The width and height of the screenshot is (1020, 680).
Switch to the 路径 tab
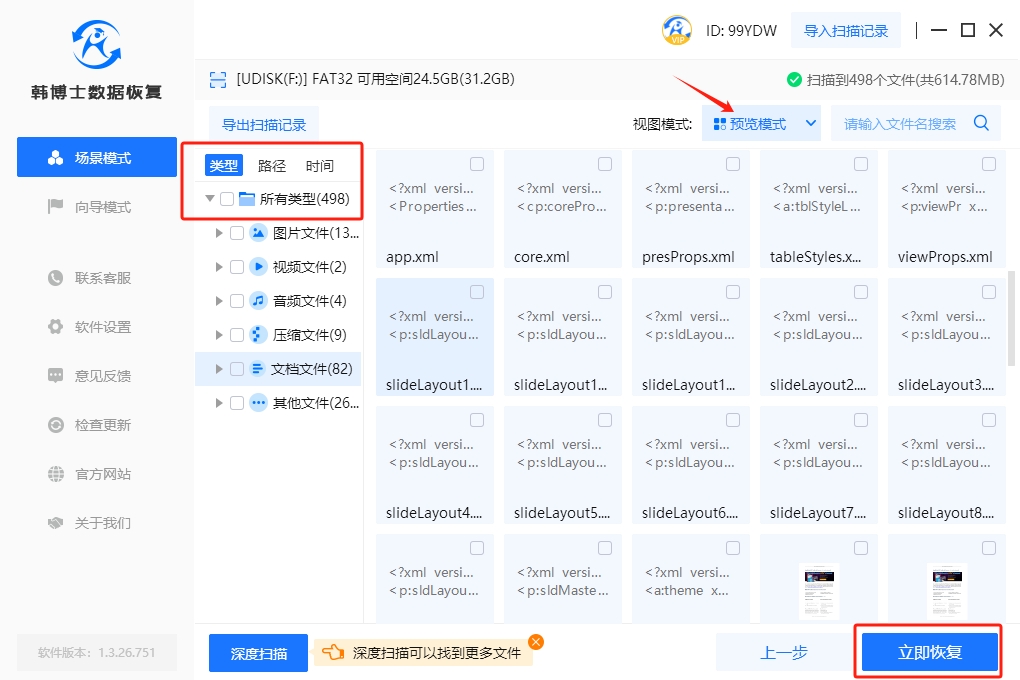pyautogui.click(x=272, y=166)
